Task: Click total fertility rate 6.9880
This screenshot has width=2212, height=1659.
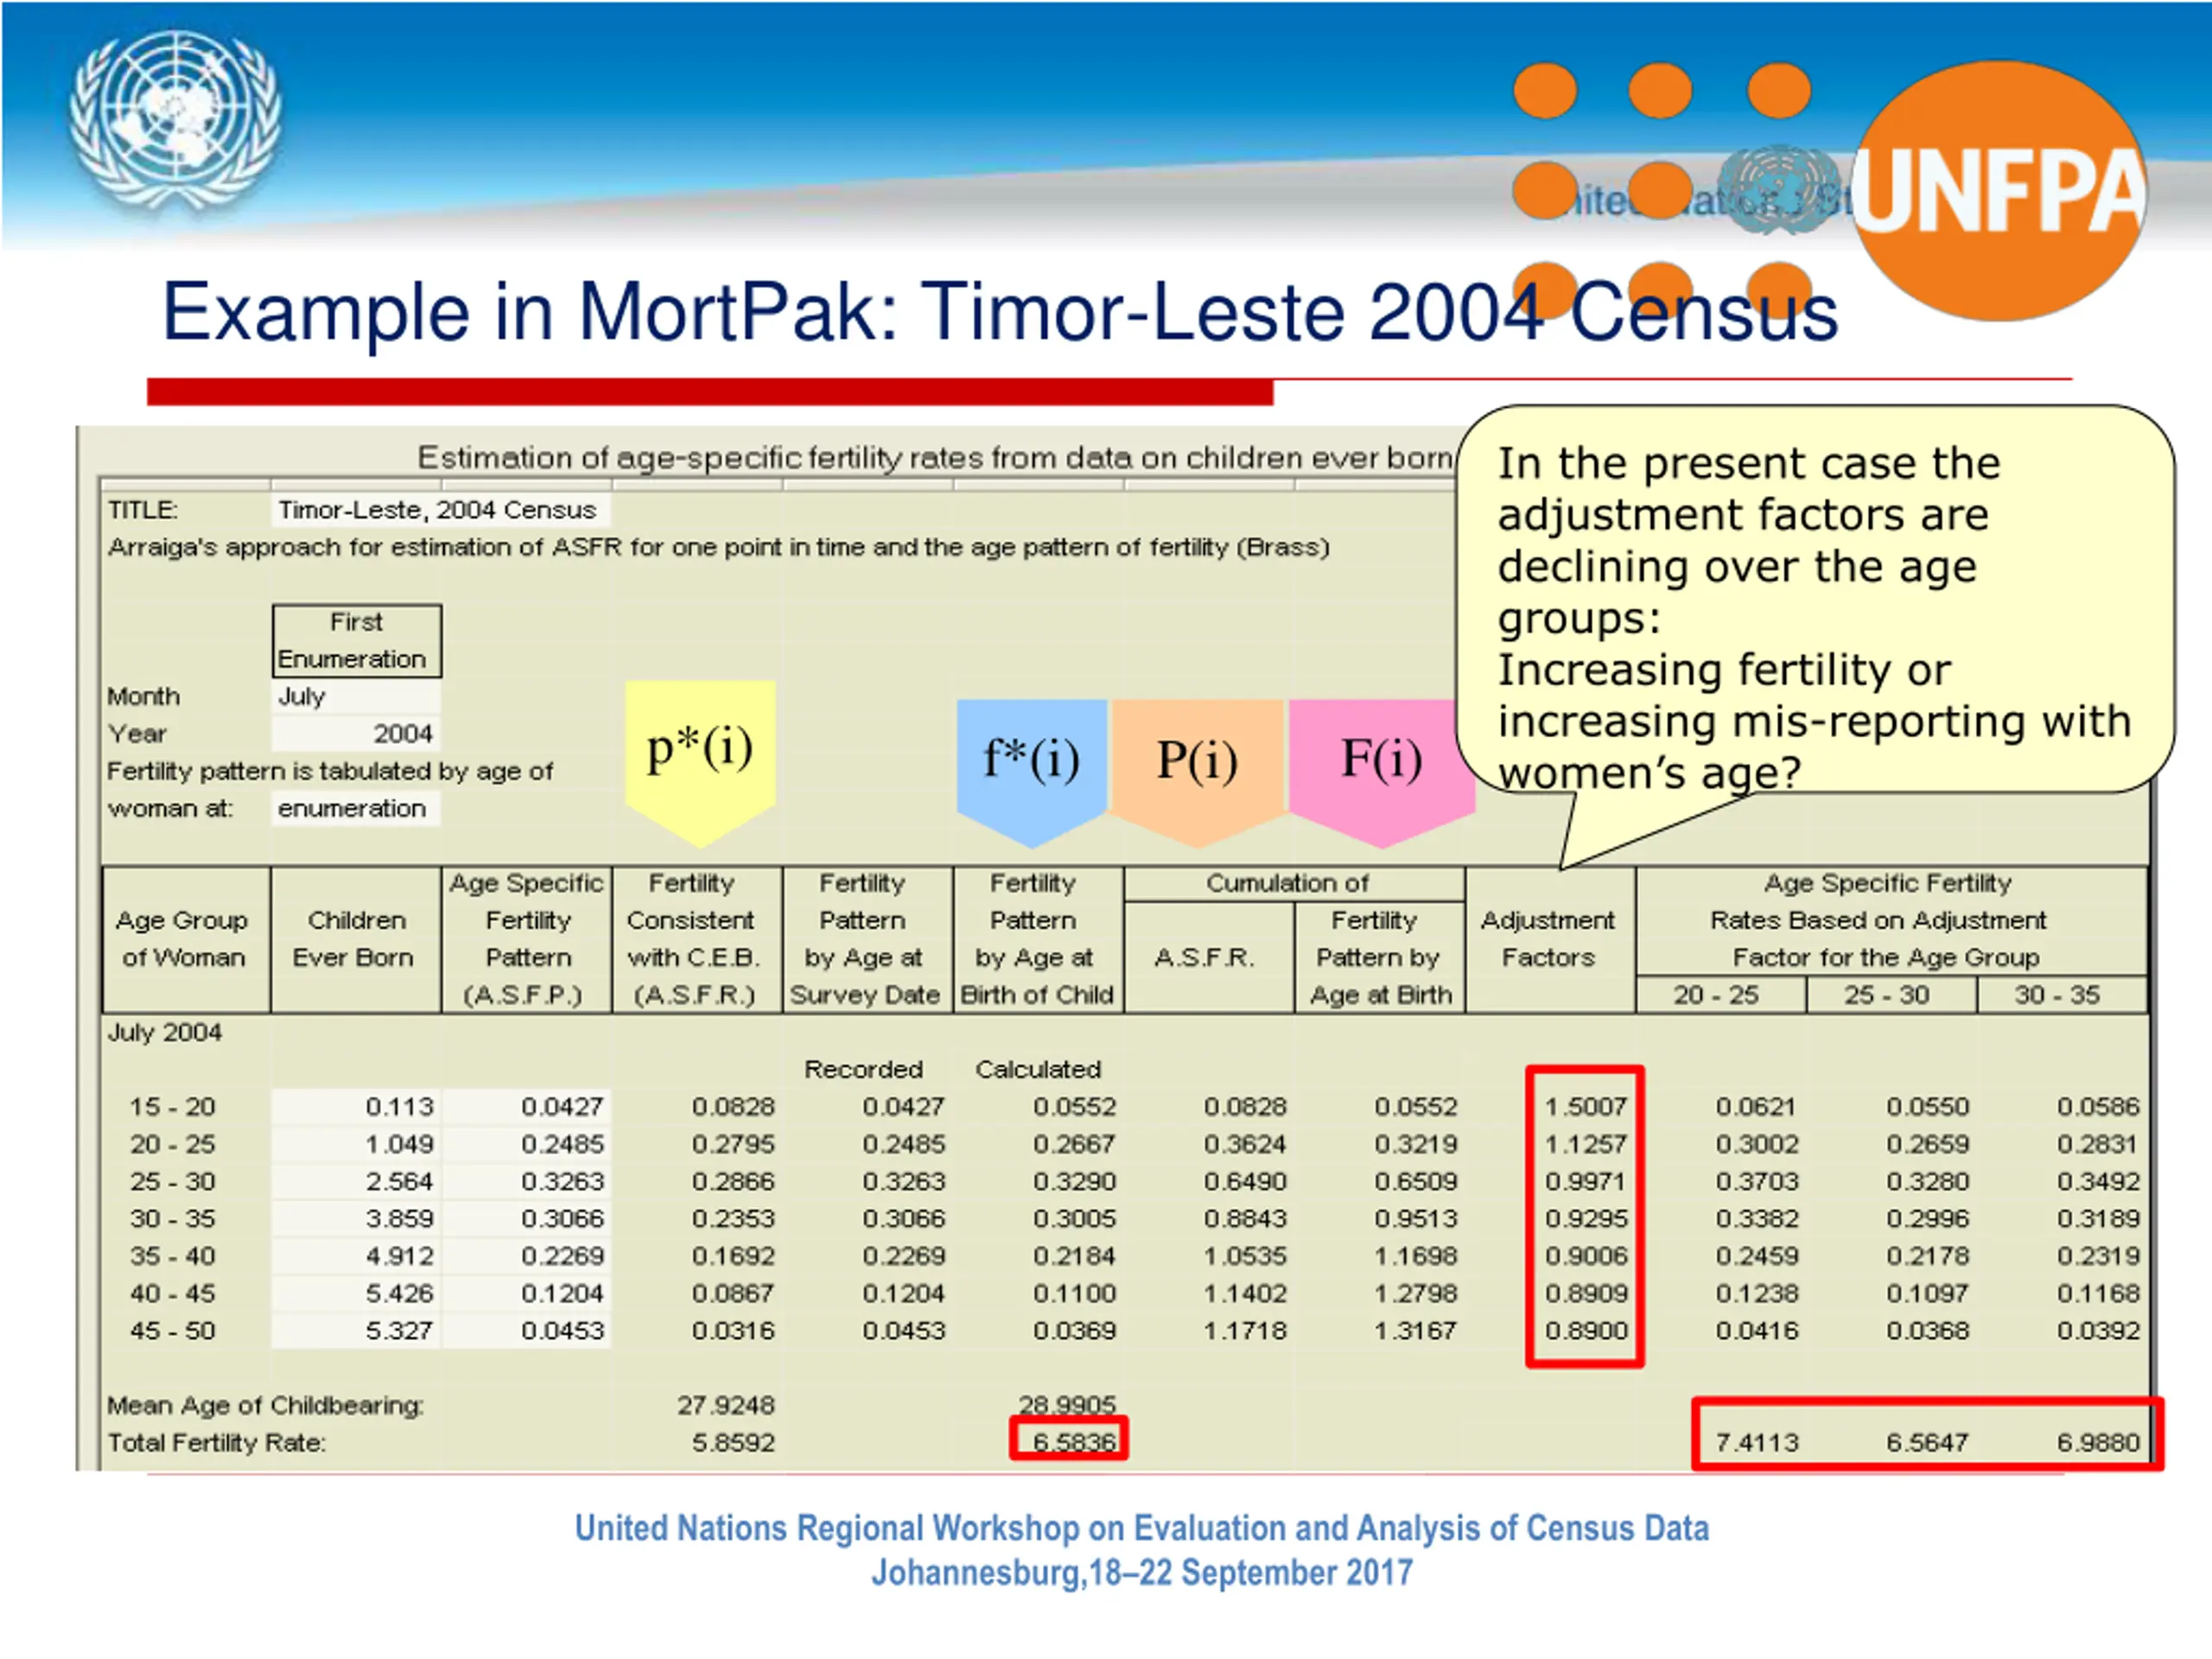Action: 2099,1443
